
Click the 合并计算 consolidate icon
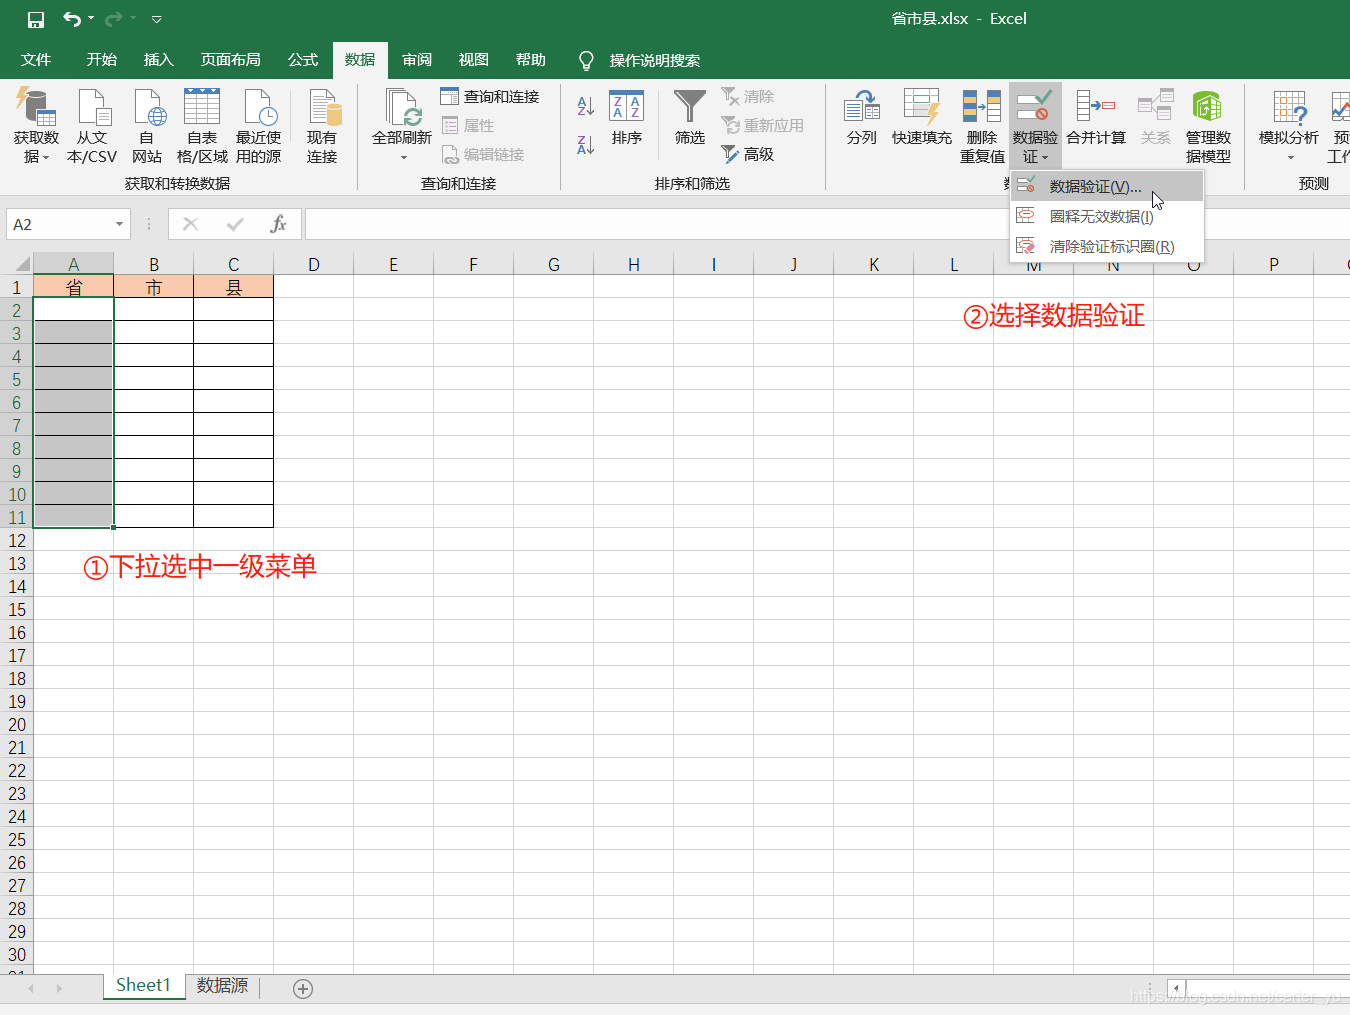[1096, 118]
